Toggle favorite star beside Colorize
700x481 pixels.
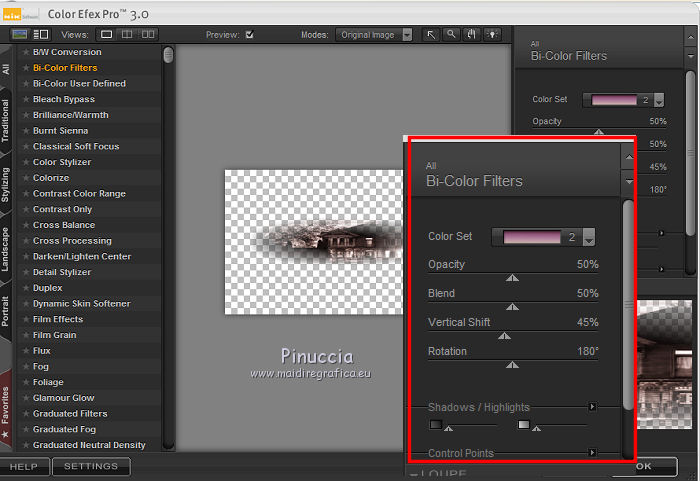pos(26,178)
